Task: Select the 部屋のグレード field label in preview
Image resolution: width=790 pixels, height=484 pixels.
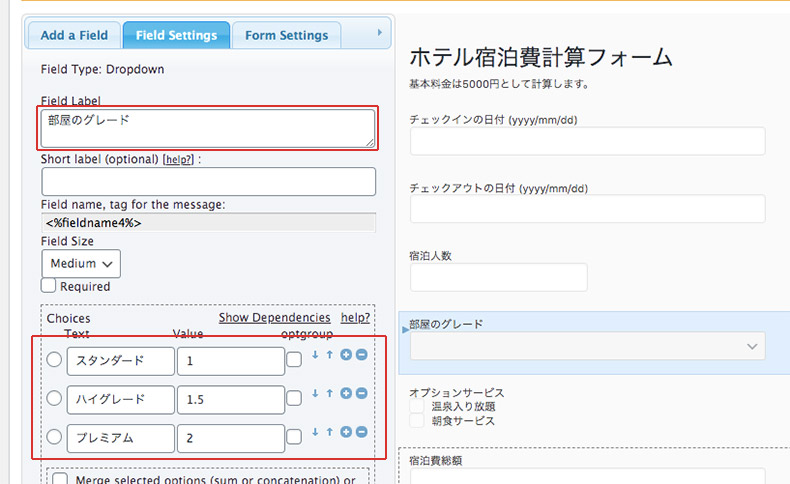Action: click(446, 324)
